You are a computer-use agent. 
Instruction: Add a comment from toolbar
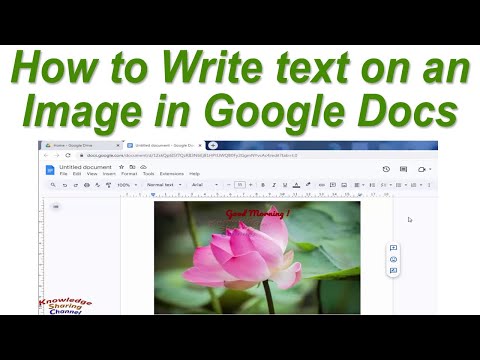pos(333,185)
